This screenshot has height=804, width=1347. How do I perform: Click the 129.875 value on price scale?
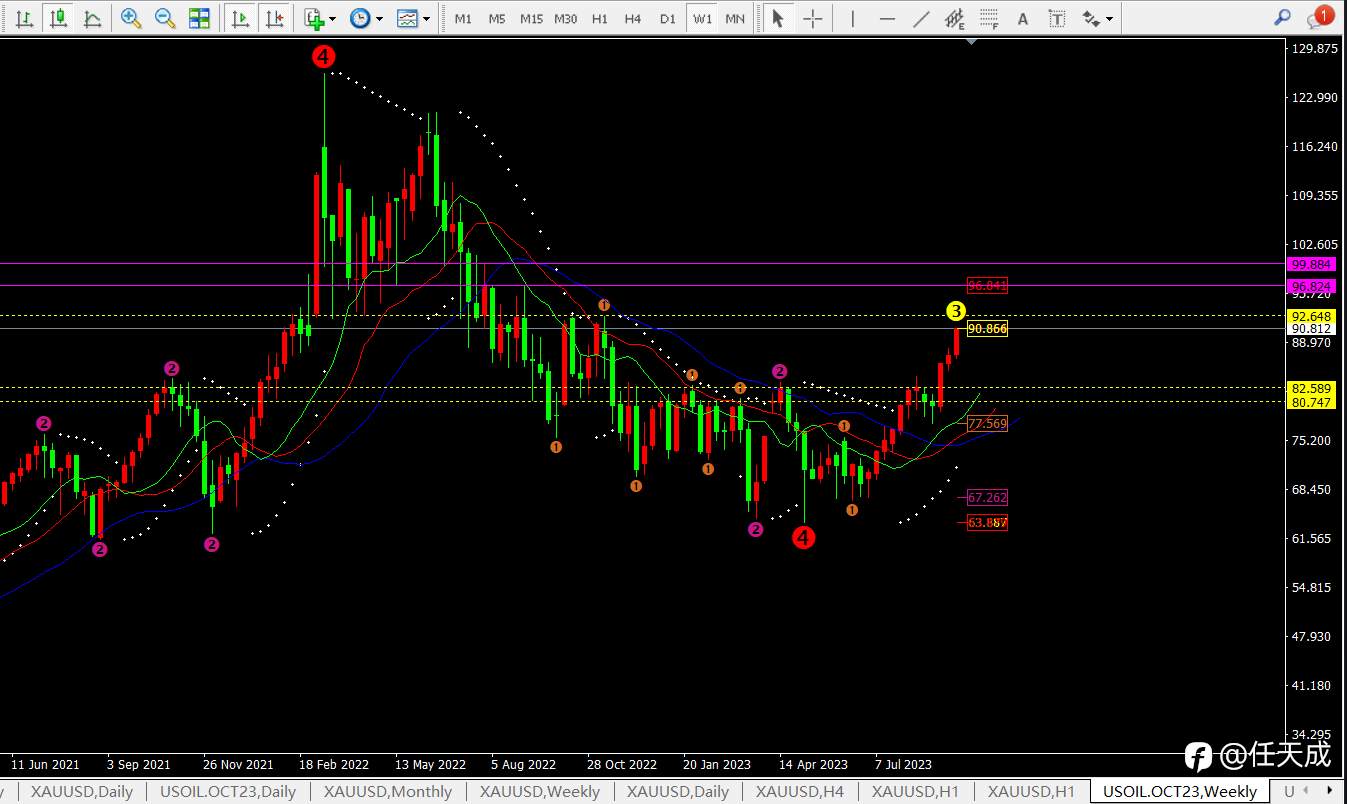[1315, 49]
